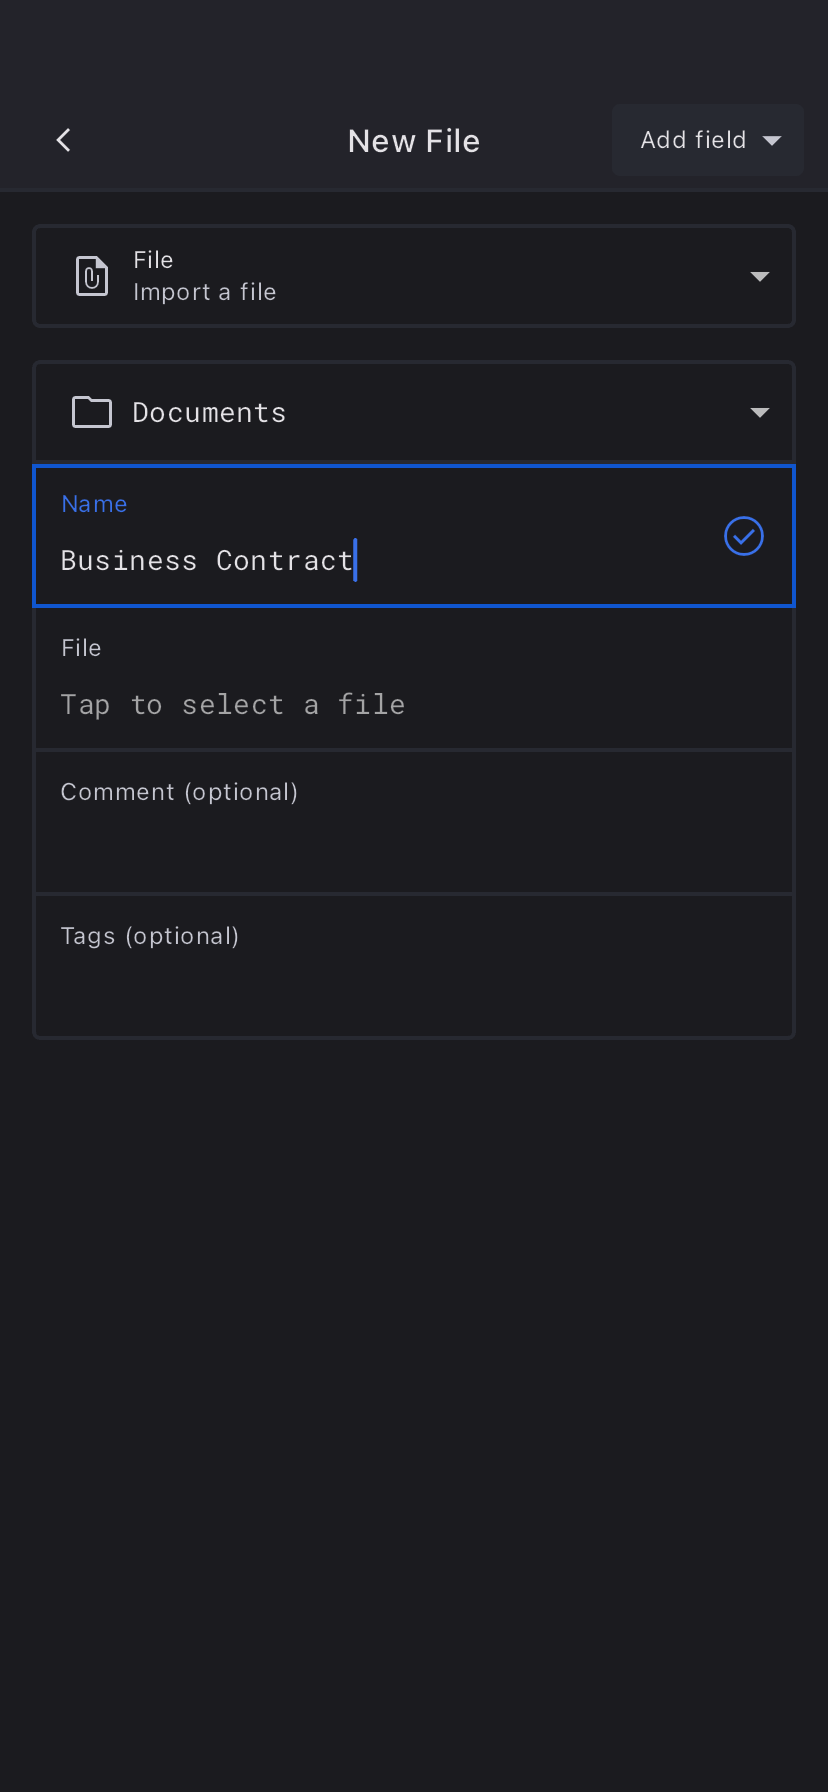Click the 'Business Contract' name text
Image resolution: width=828 pixels, height=1792 pixels.
207,561
